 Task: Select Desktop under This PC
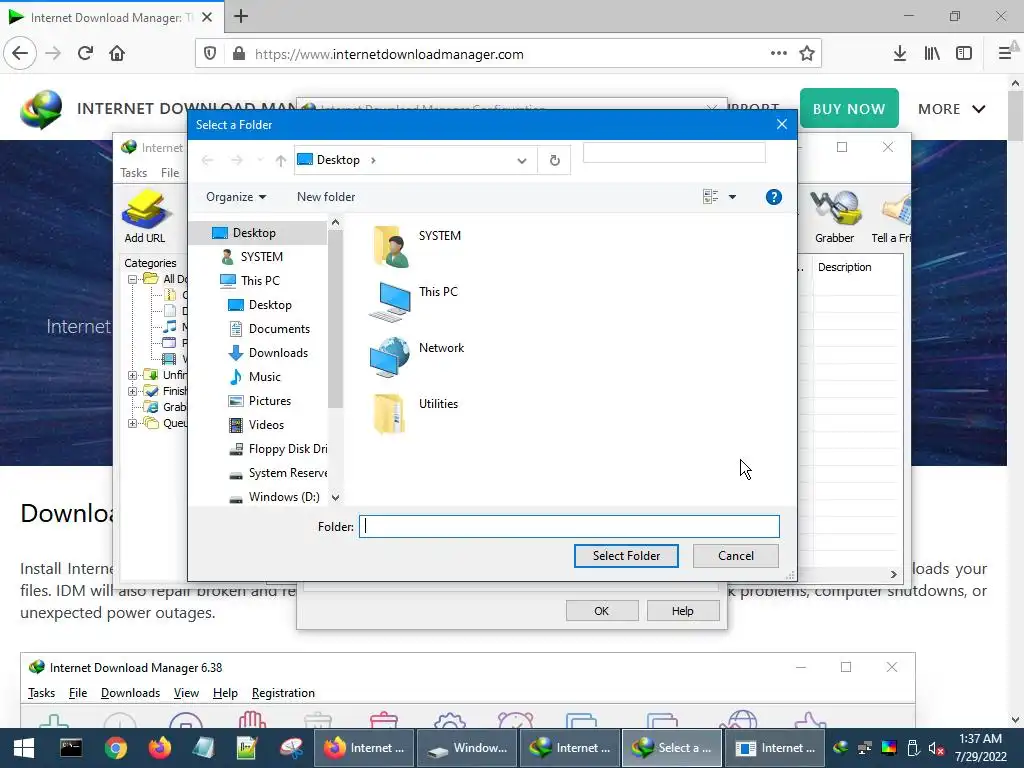pos(270,305)
